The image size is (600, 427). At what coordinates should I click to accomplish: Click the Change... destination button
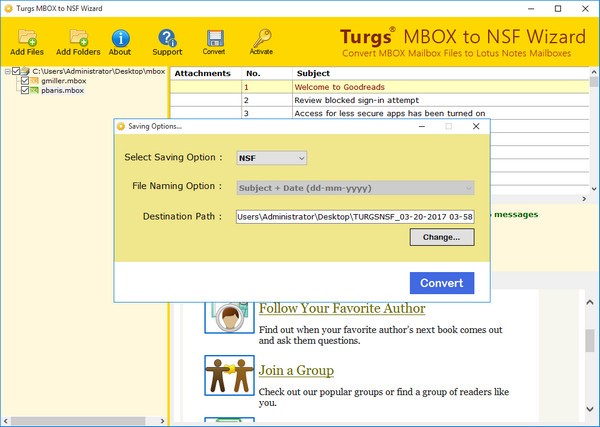(x=441, y=237)
